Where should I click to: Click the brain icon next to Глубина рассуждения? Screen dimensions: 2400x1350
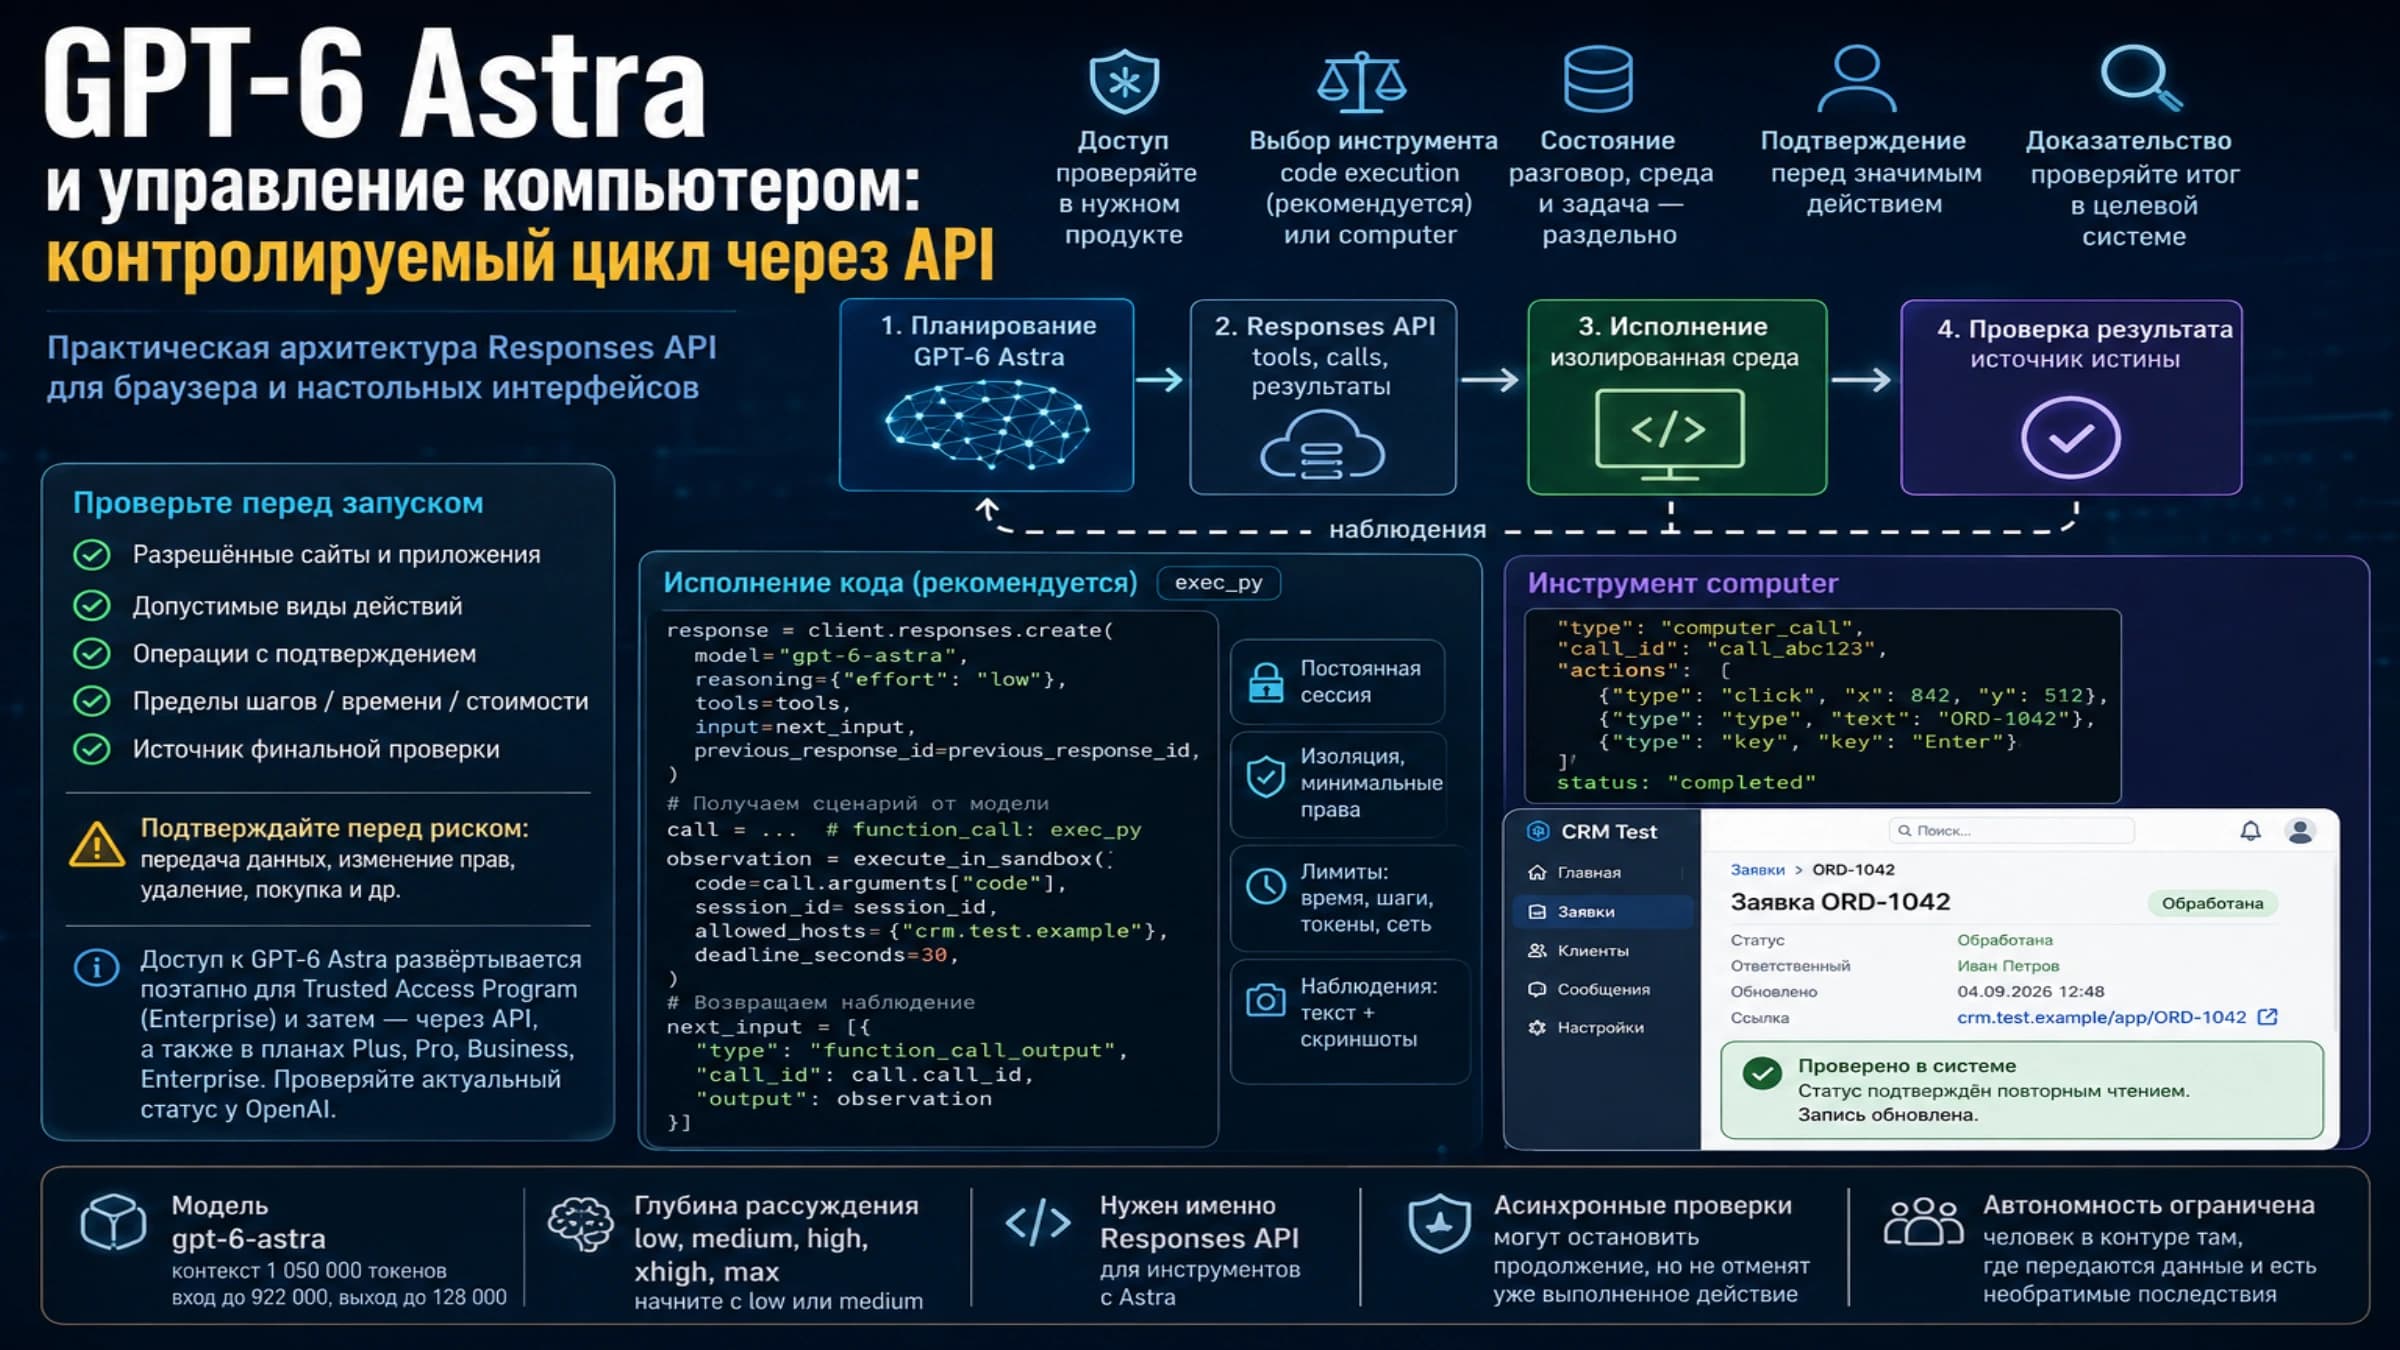[580, 1224]
